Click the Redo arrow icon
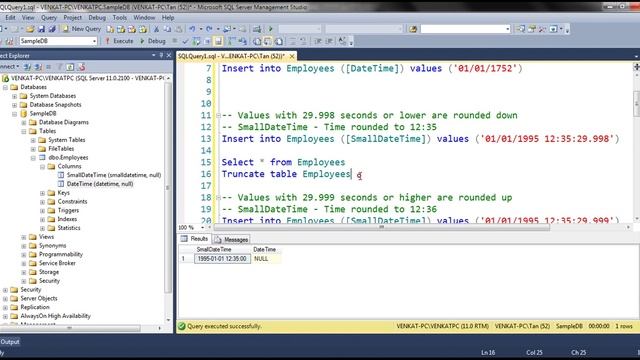Viewport: 640px width, 360px height. pos(209,29)
